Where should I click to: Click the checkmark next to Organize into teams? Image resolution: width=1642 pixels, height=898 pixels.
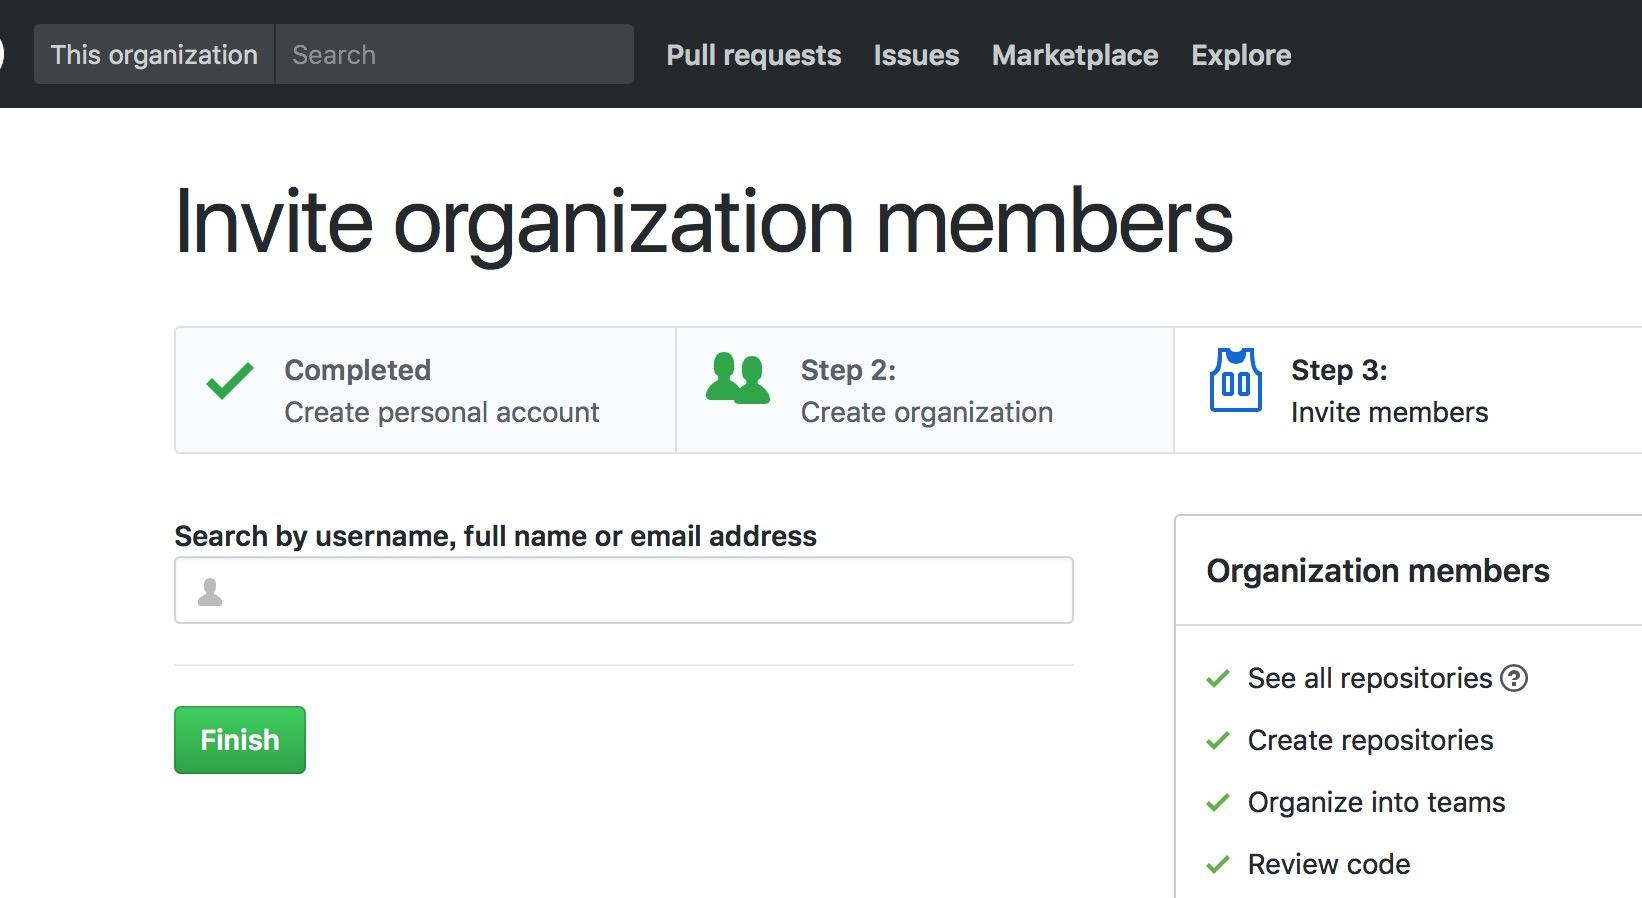1218,803
